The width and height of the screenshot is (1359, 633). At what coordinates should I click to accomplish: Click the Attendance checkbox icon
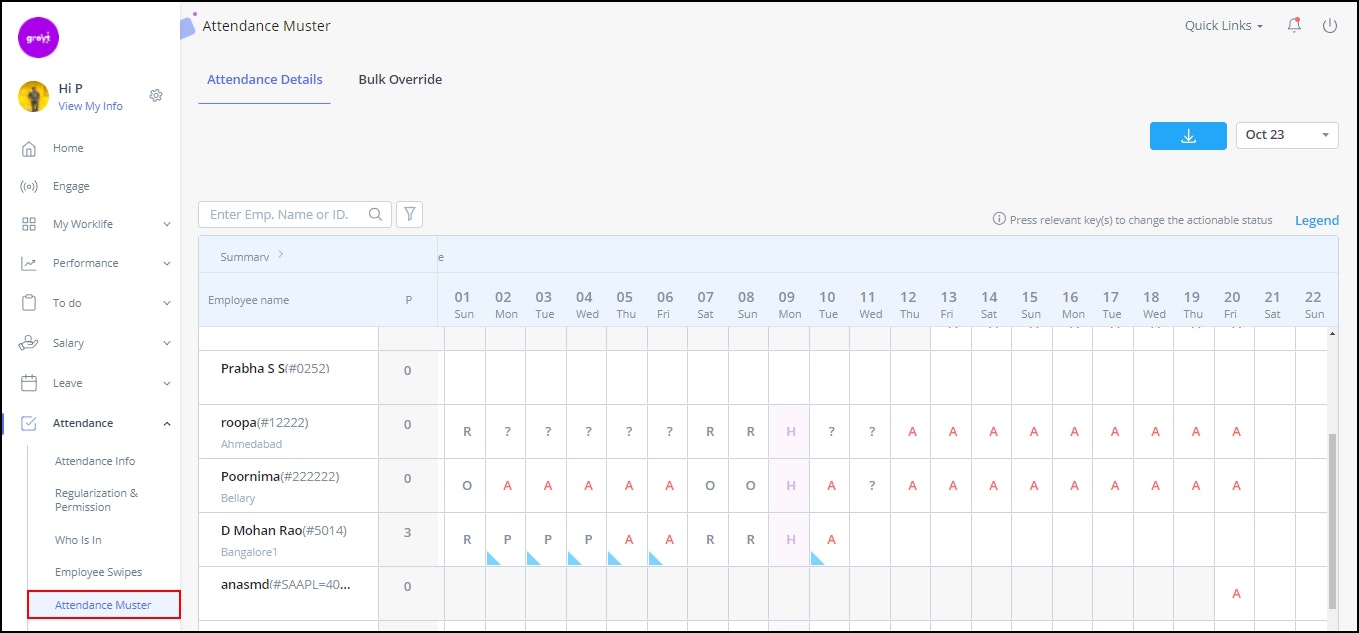29,423
